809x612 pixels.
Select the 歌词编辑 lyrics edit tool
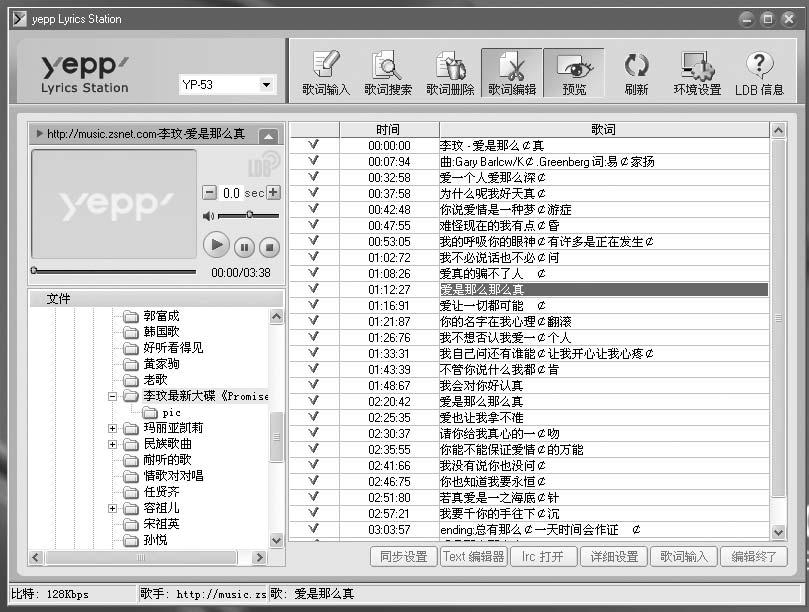(512, 73)
